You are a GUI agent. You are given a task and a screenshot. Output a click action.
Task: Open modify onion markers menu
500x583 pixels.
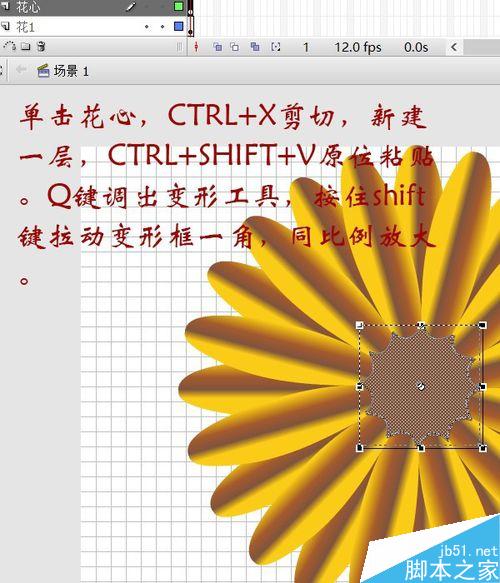276,47
